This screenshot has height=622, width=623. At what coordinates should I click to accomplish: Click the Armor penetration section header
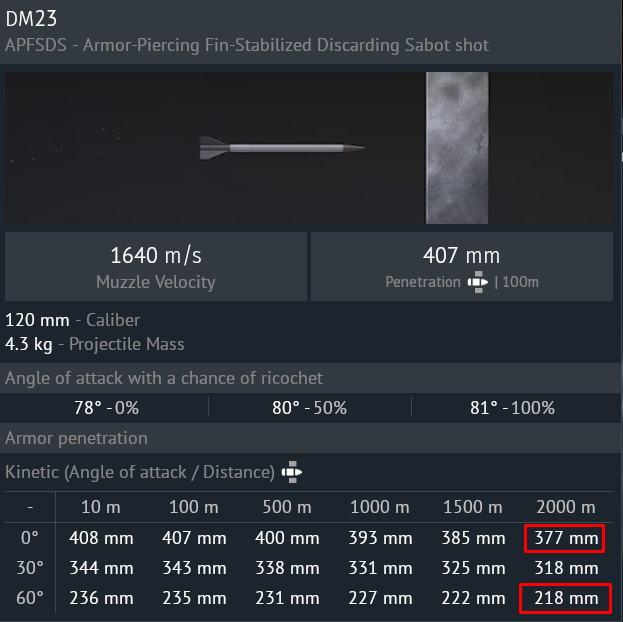(x=76, y=438)
